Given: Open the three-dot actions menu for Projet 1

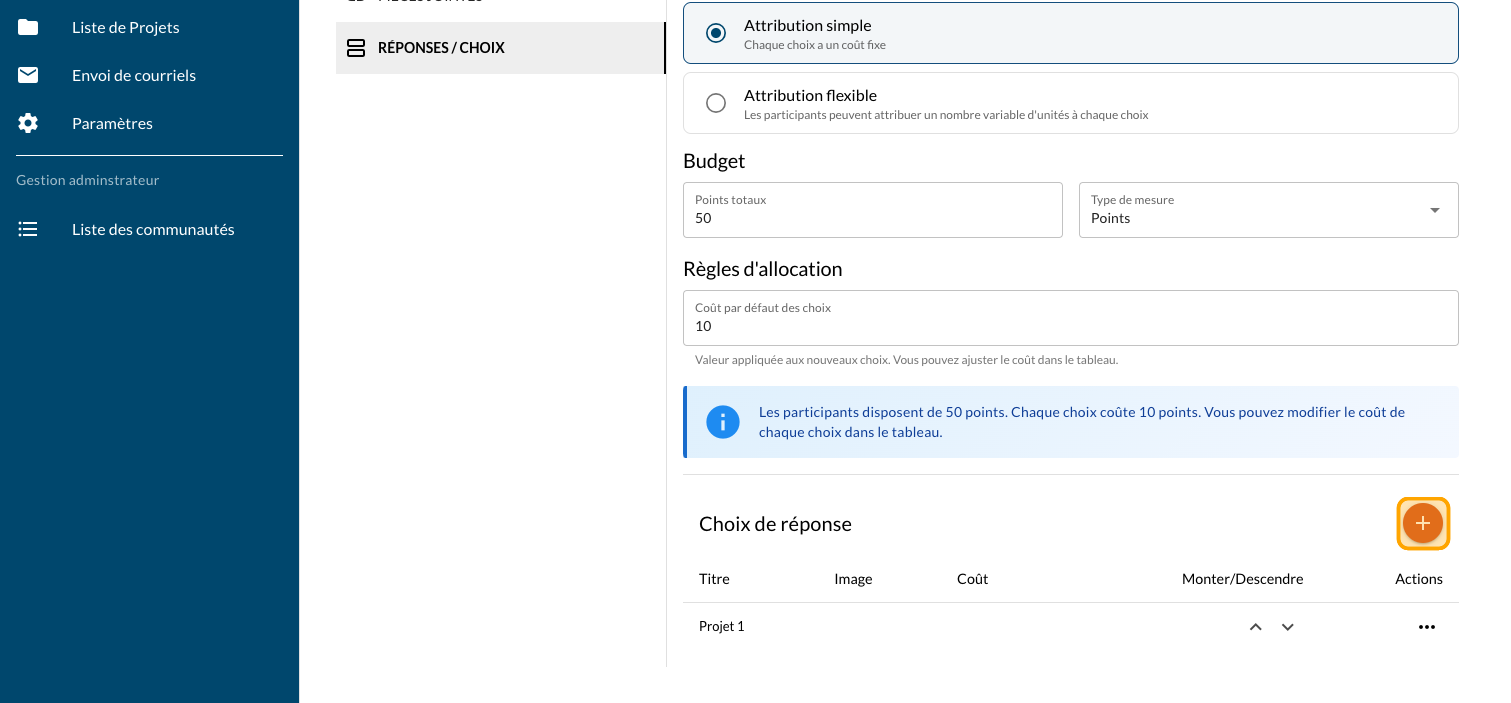Looking at the screenshot, I should coord(1426,627).
